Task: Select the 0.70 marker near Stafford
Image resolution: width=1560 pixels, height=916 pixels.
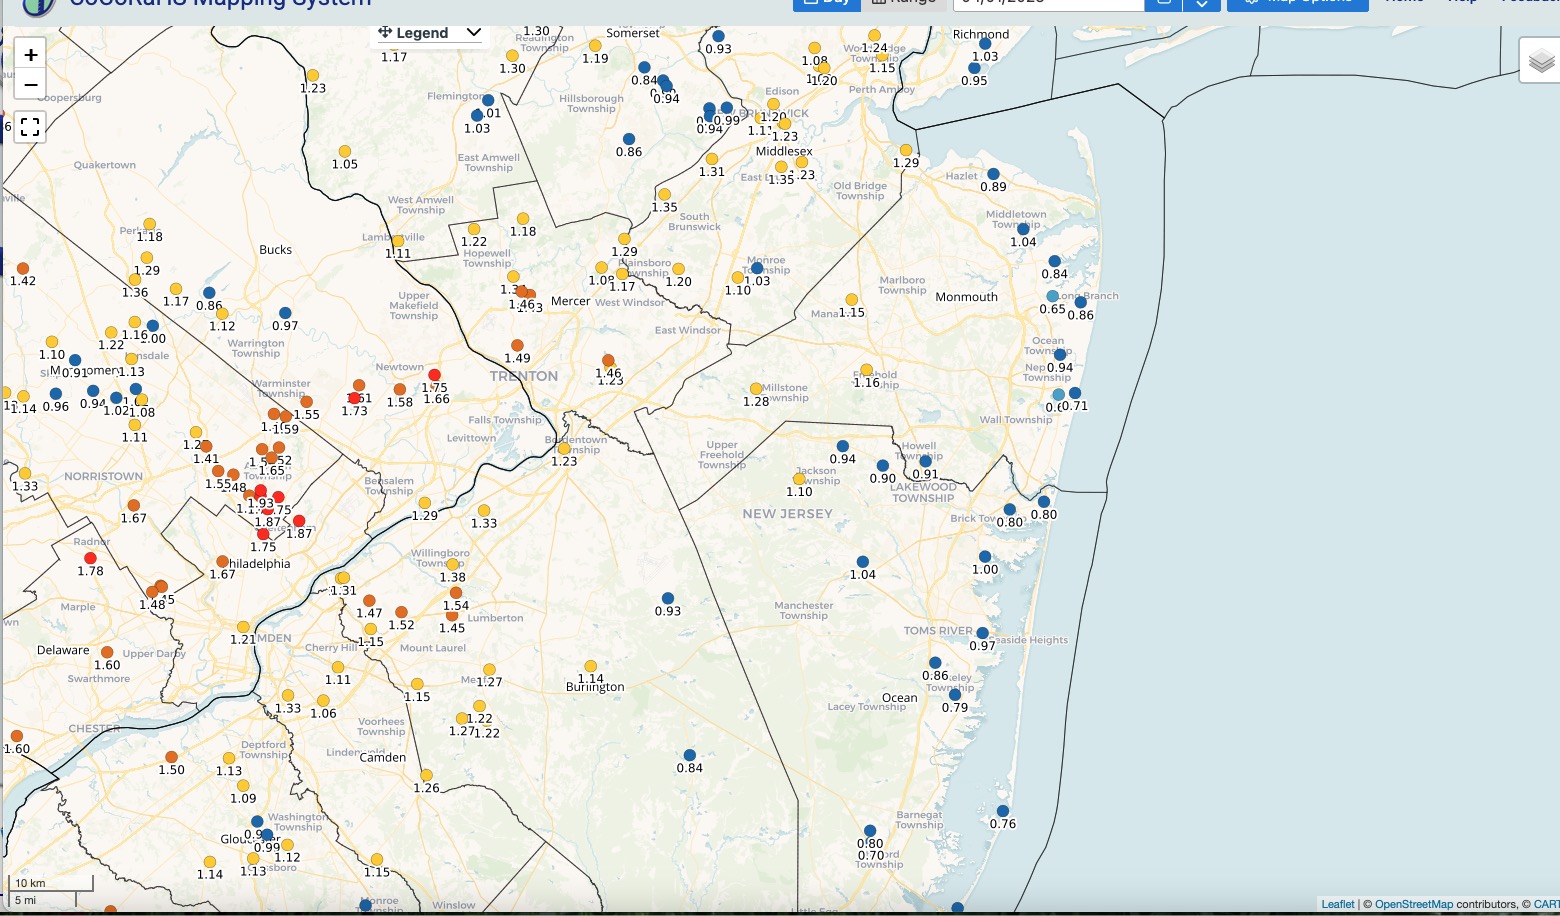Action: coord(870,843)
